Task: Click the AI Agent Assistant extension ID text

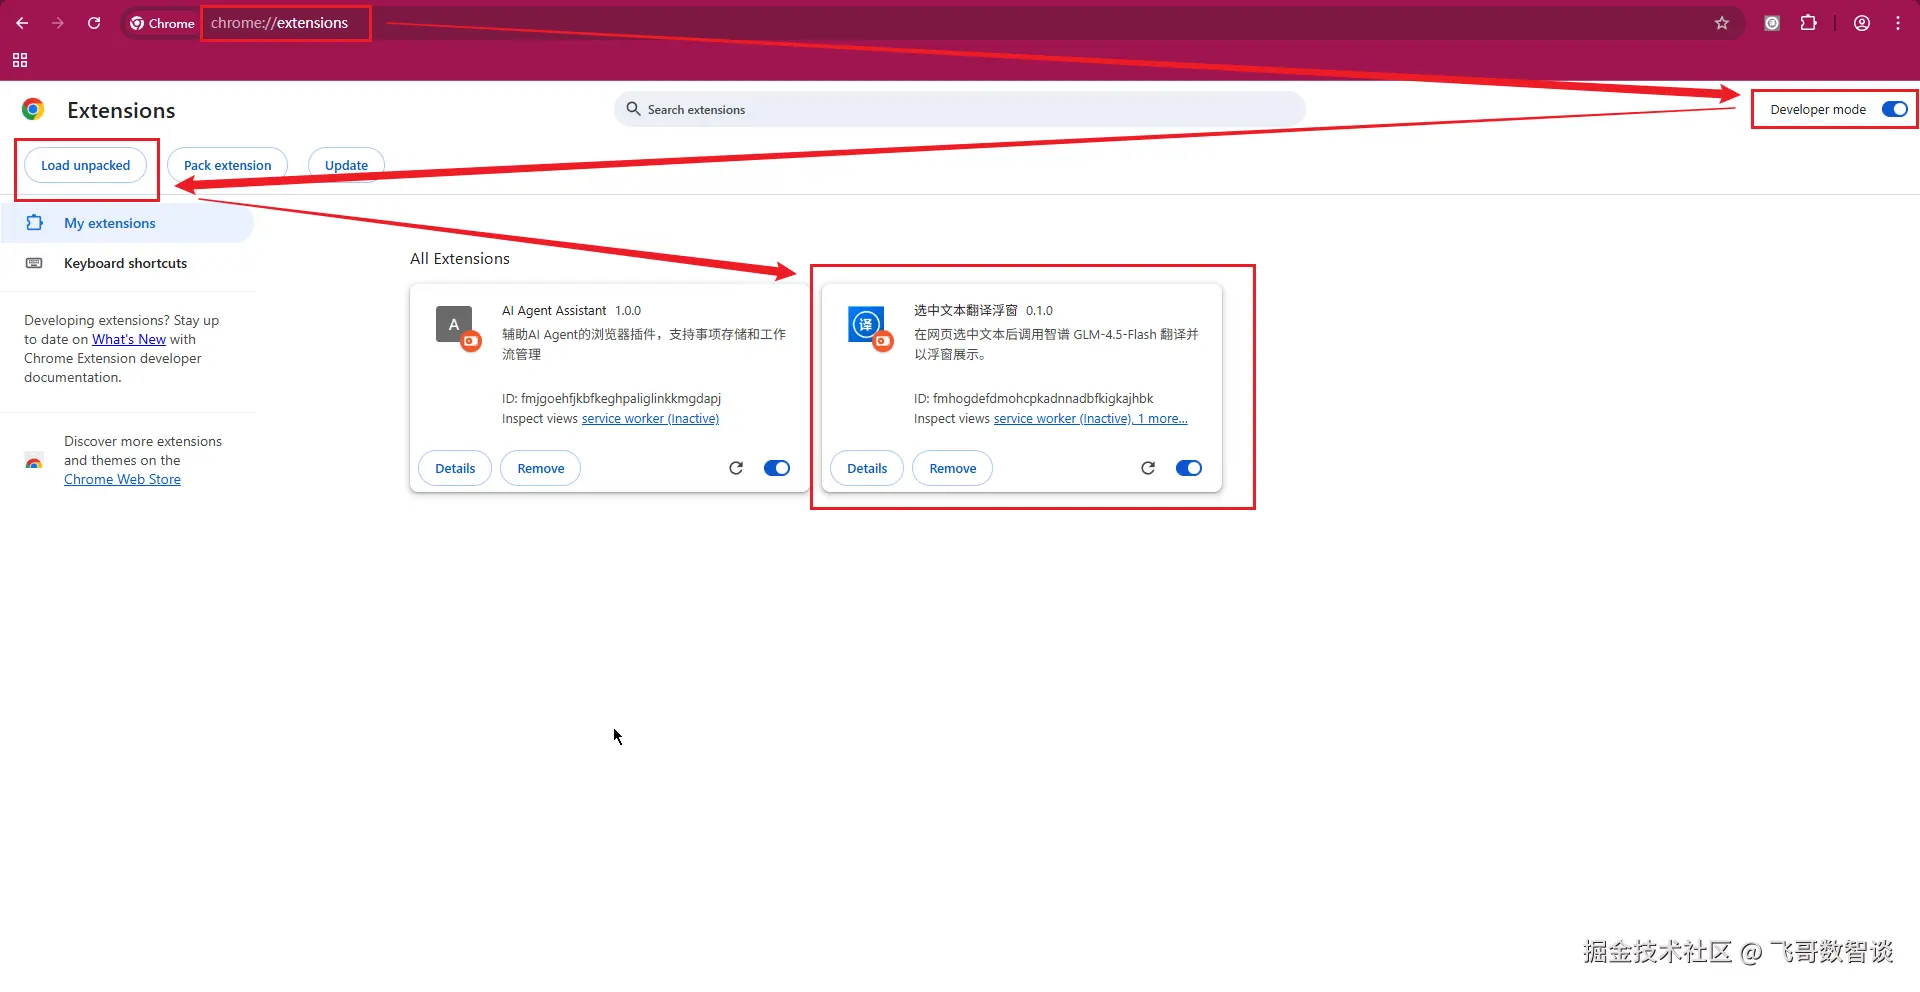Action: [x=611, y=398]
